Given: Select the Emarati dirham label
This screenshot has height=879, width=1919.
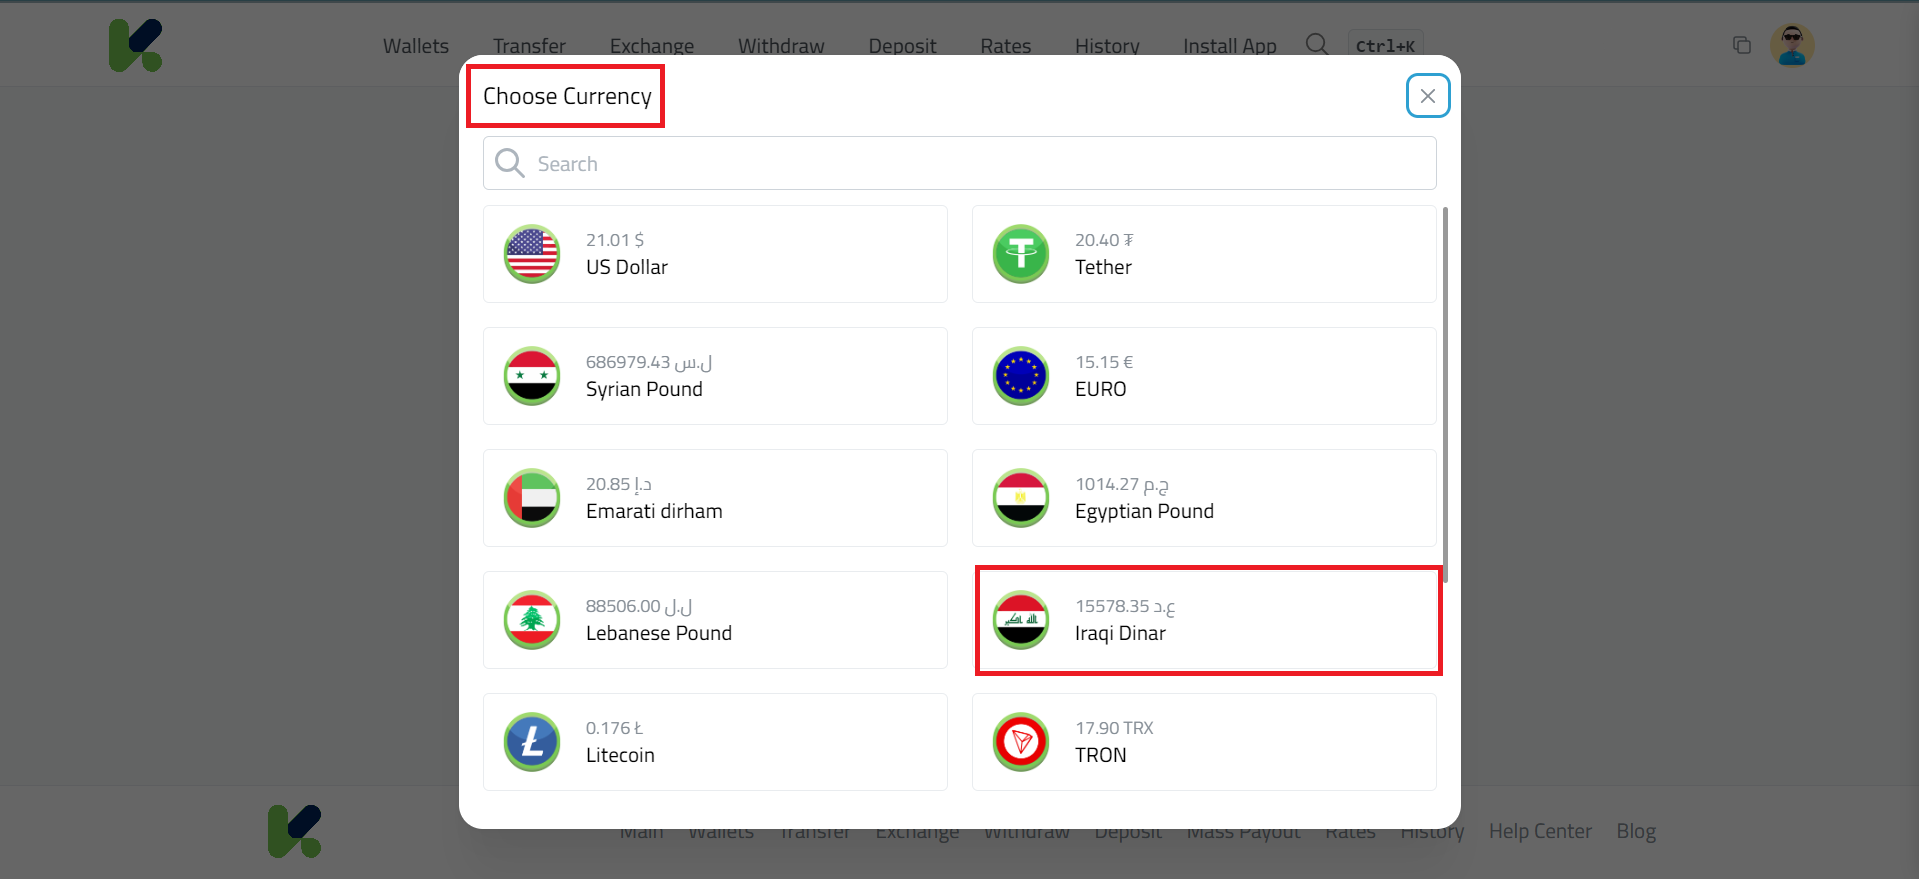Looking at the screenshot, I should [x=654, y=511].
